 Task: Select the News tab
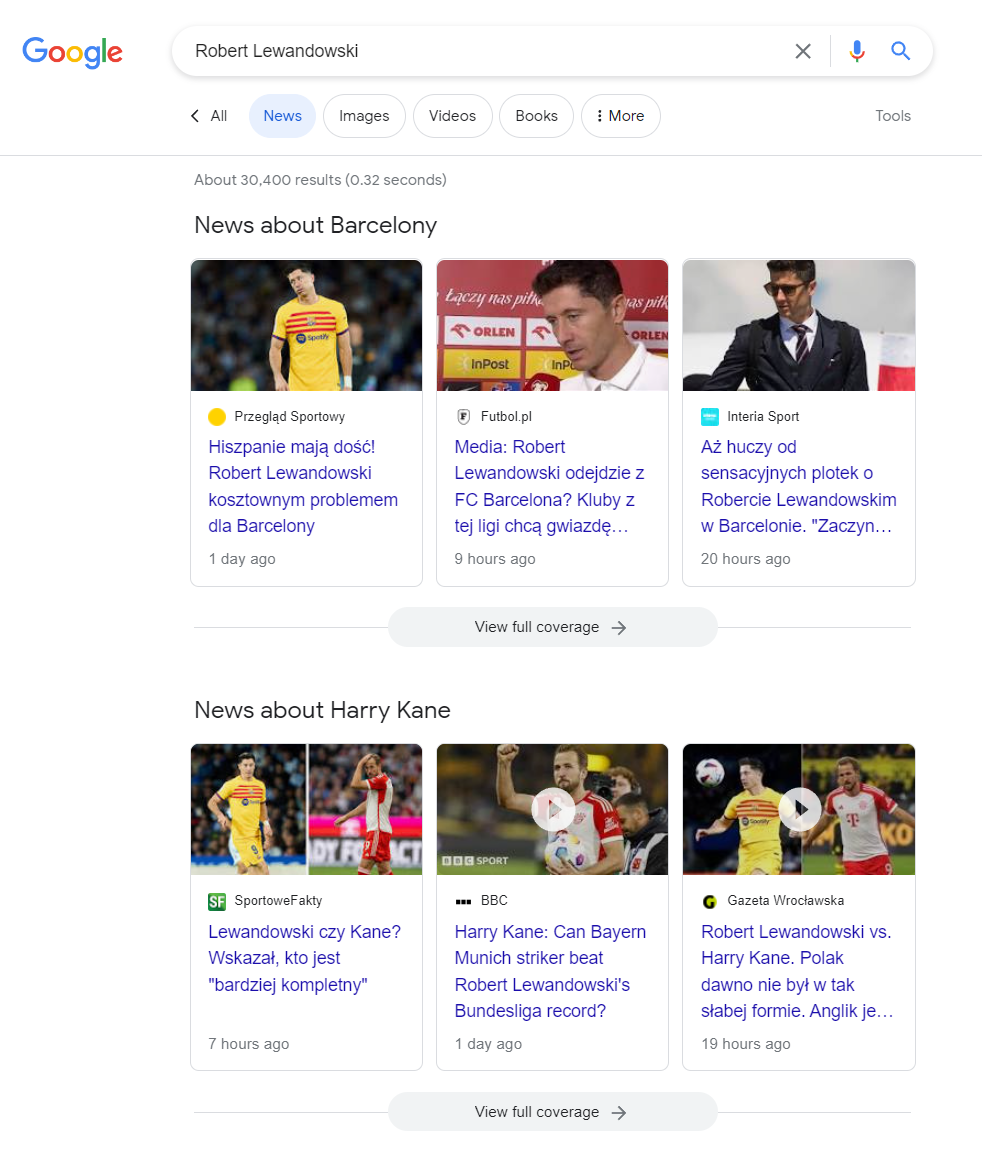click(x=282, y=116)
